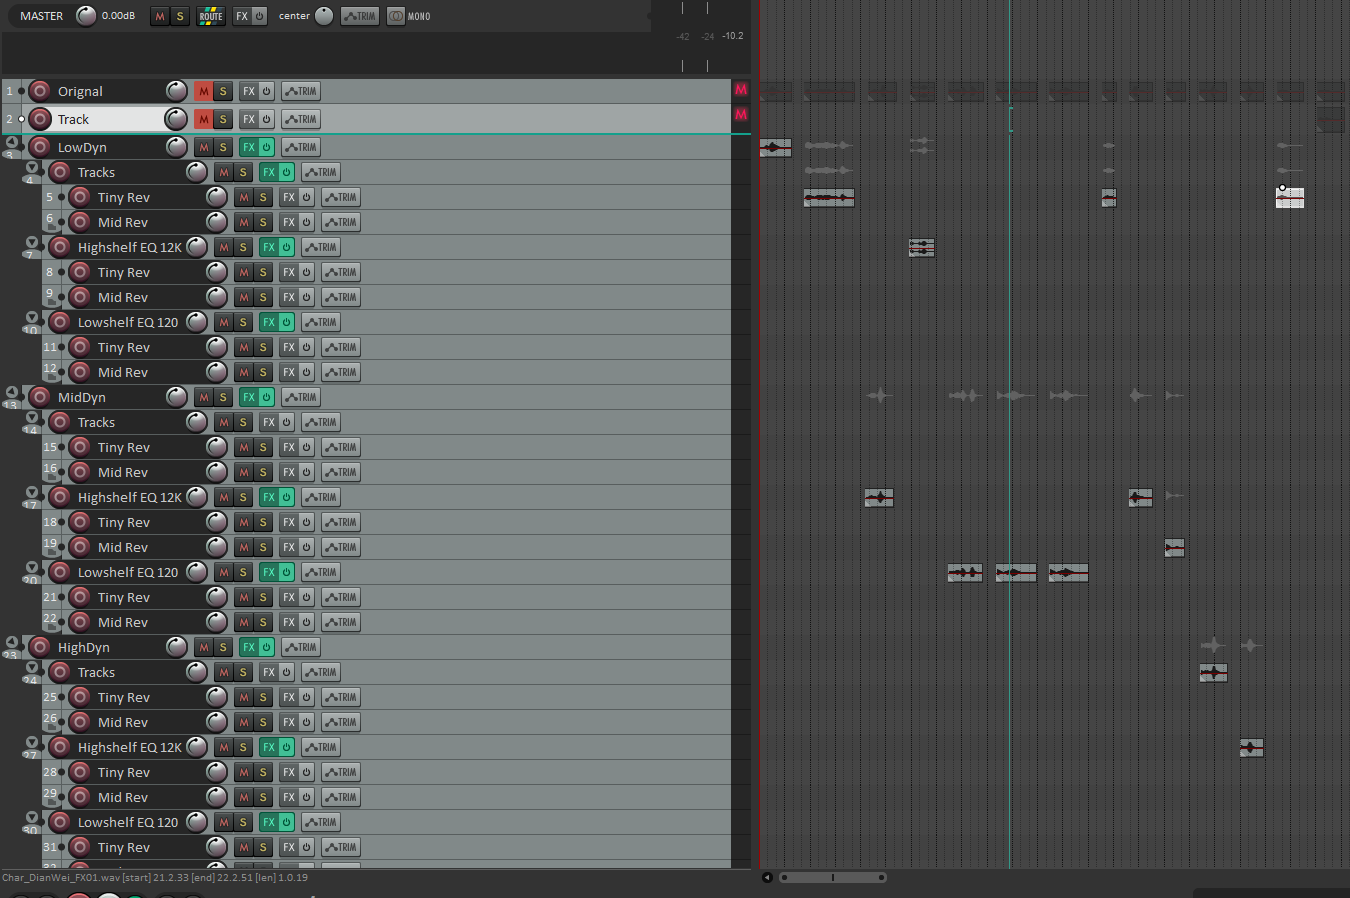Arm track 2 named Track for recording
Screen dimensions: 1350x898
click(40, 119)
